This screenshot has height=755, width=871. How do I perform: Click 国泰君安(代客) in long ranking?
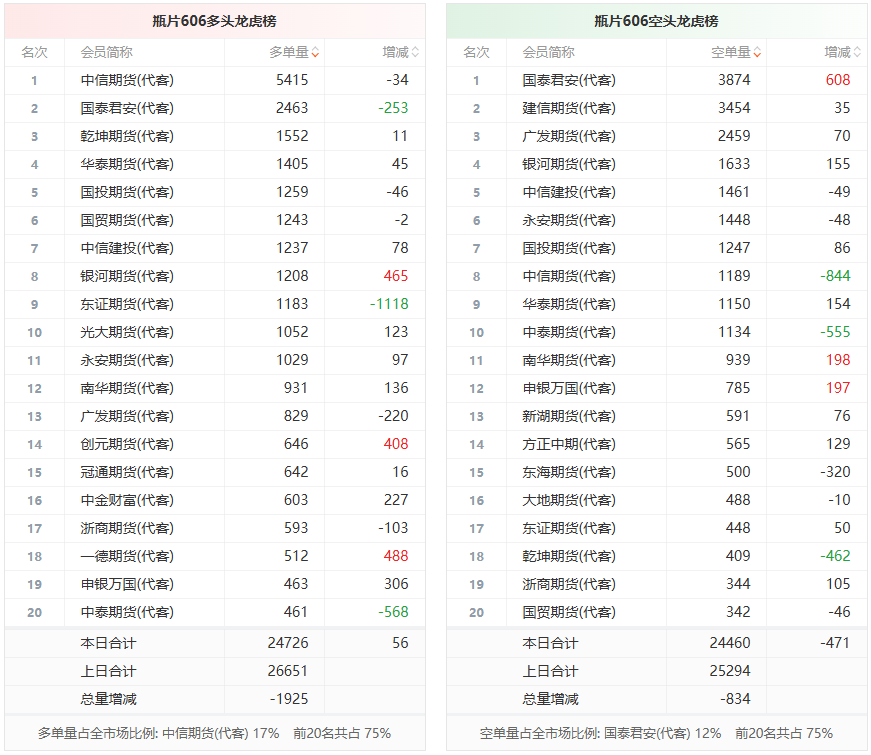click(x=127, y=108)
